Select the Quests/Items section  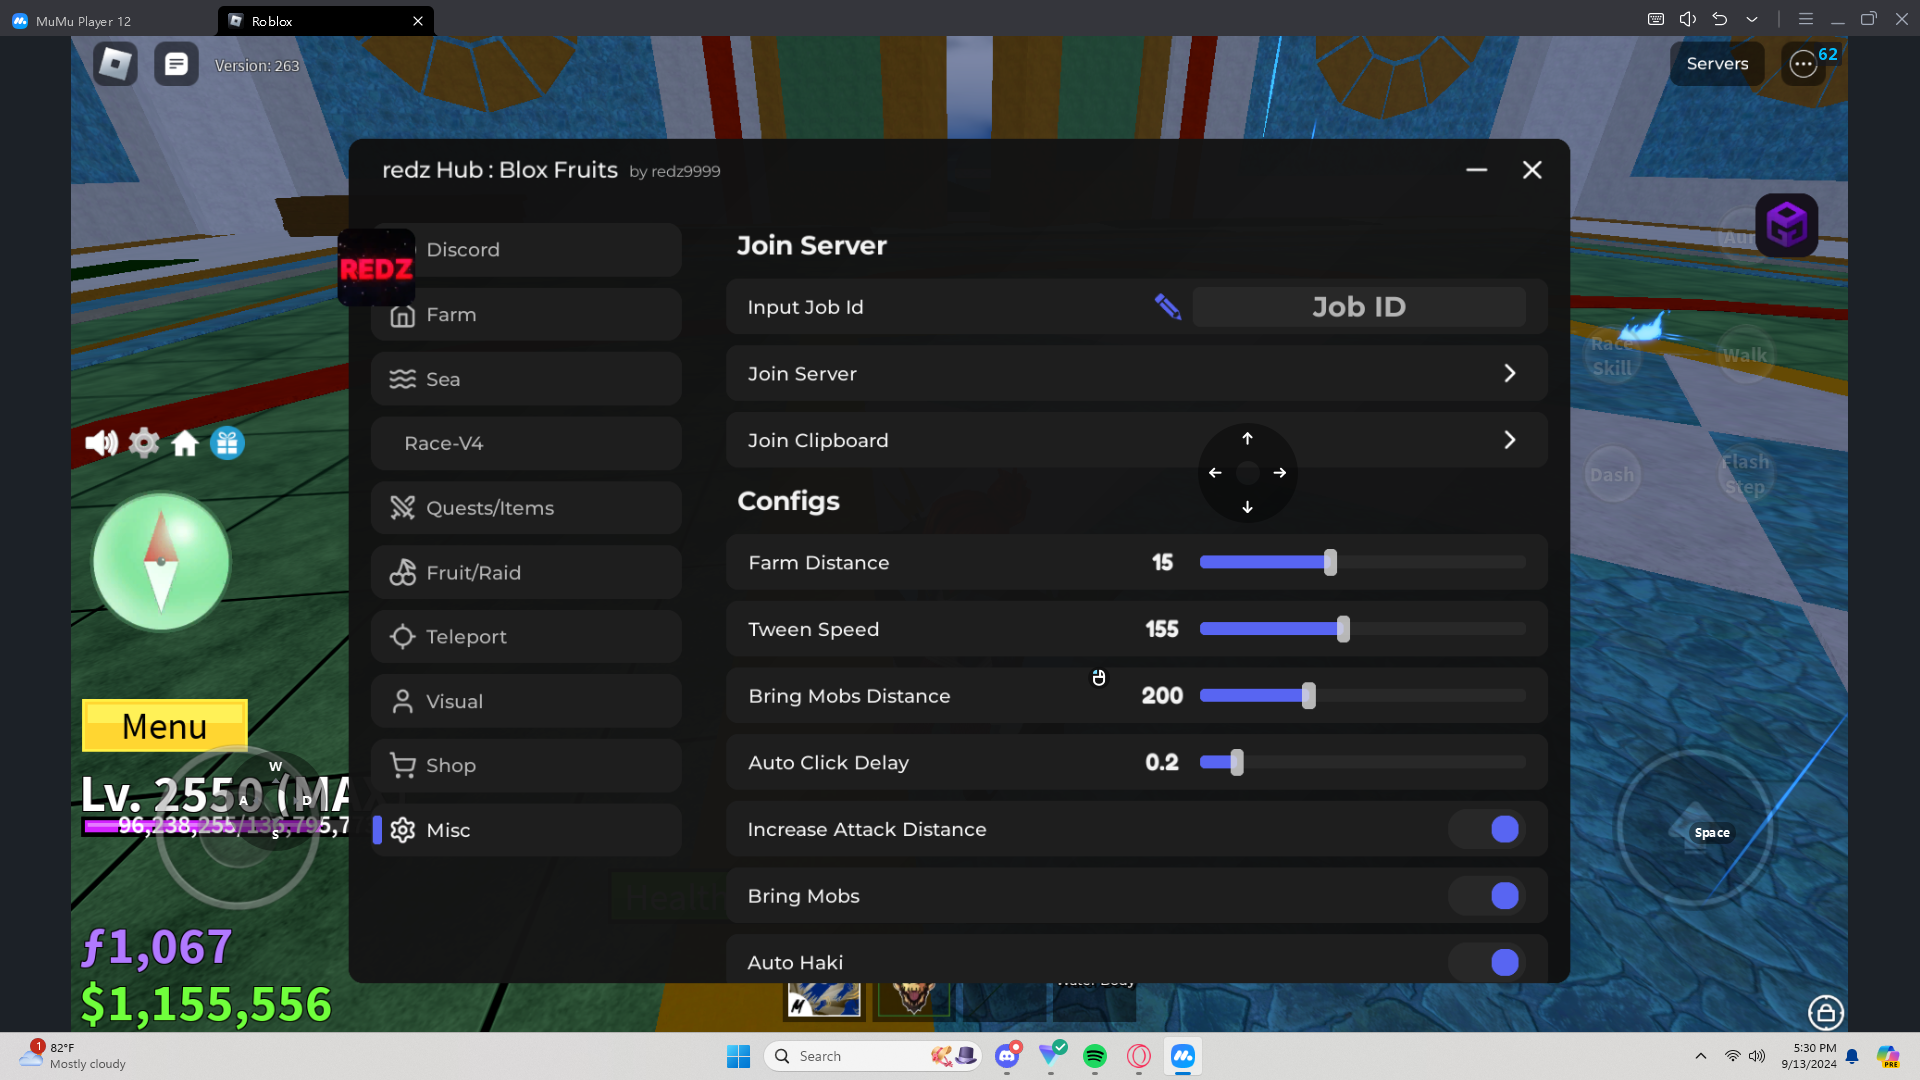[527, 508]
